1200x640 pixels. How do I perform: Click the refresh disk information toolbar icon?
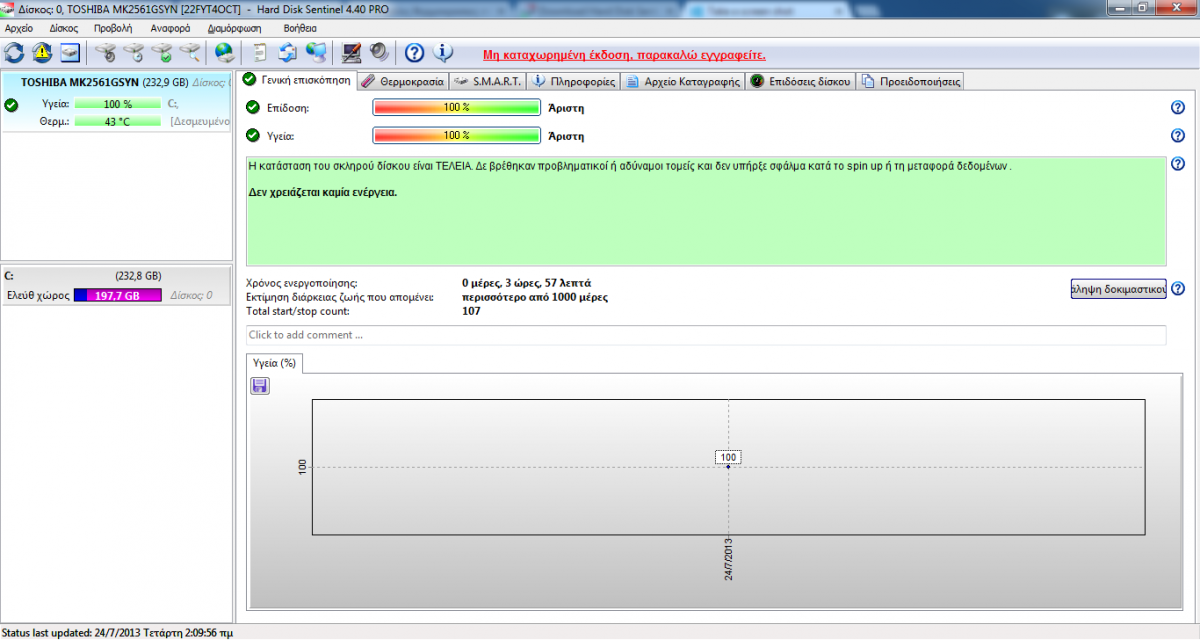pyautogui.click(x=15, y=52)
